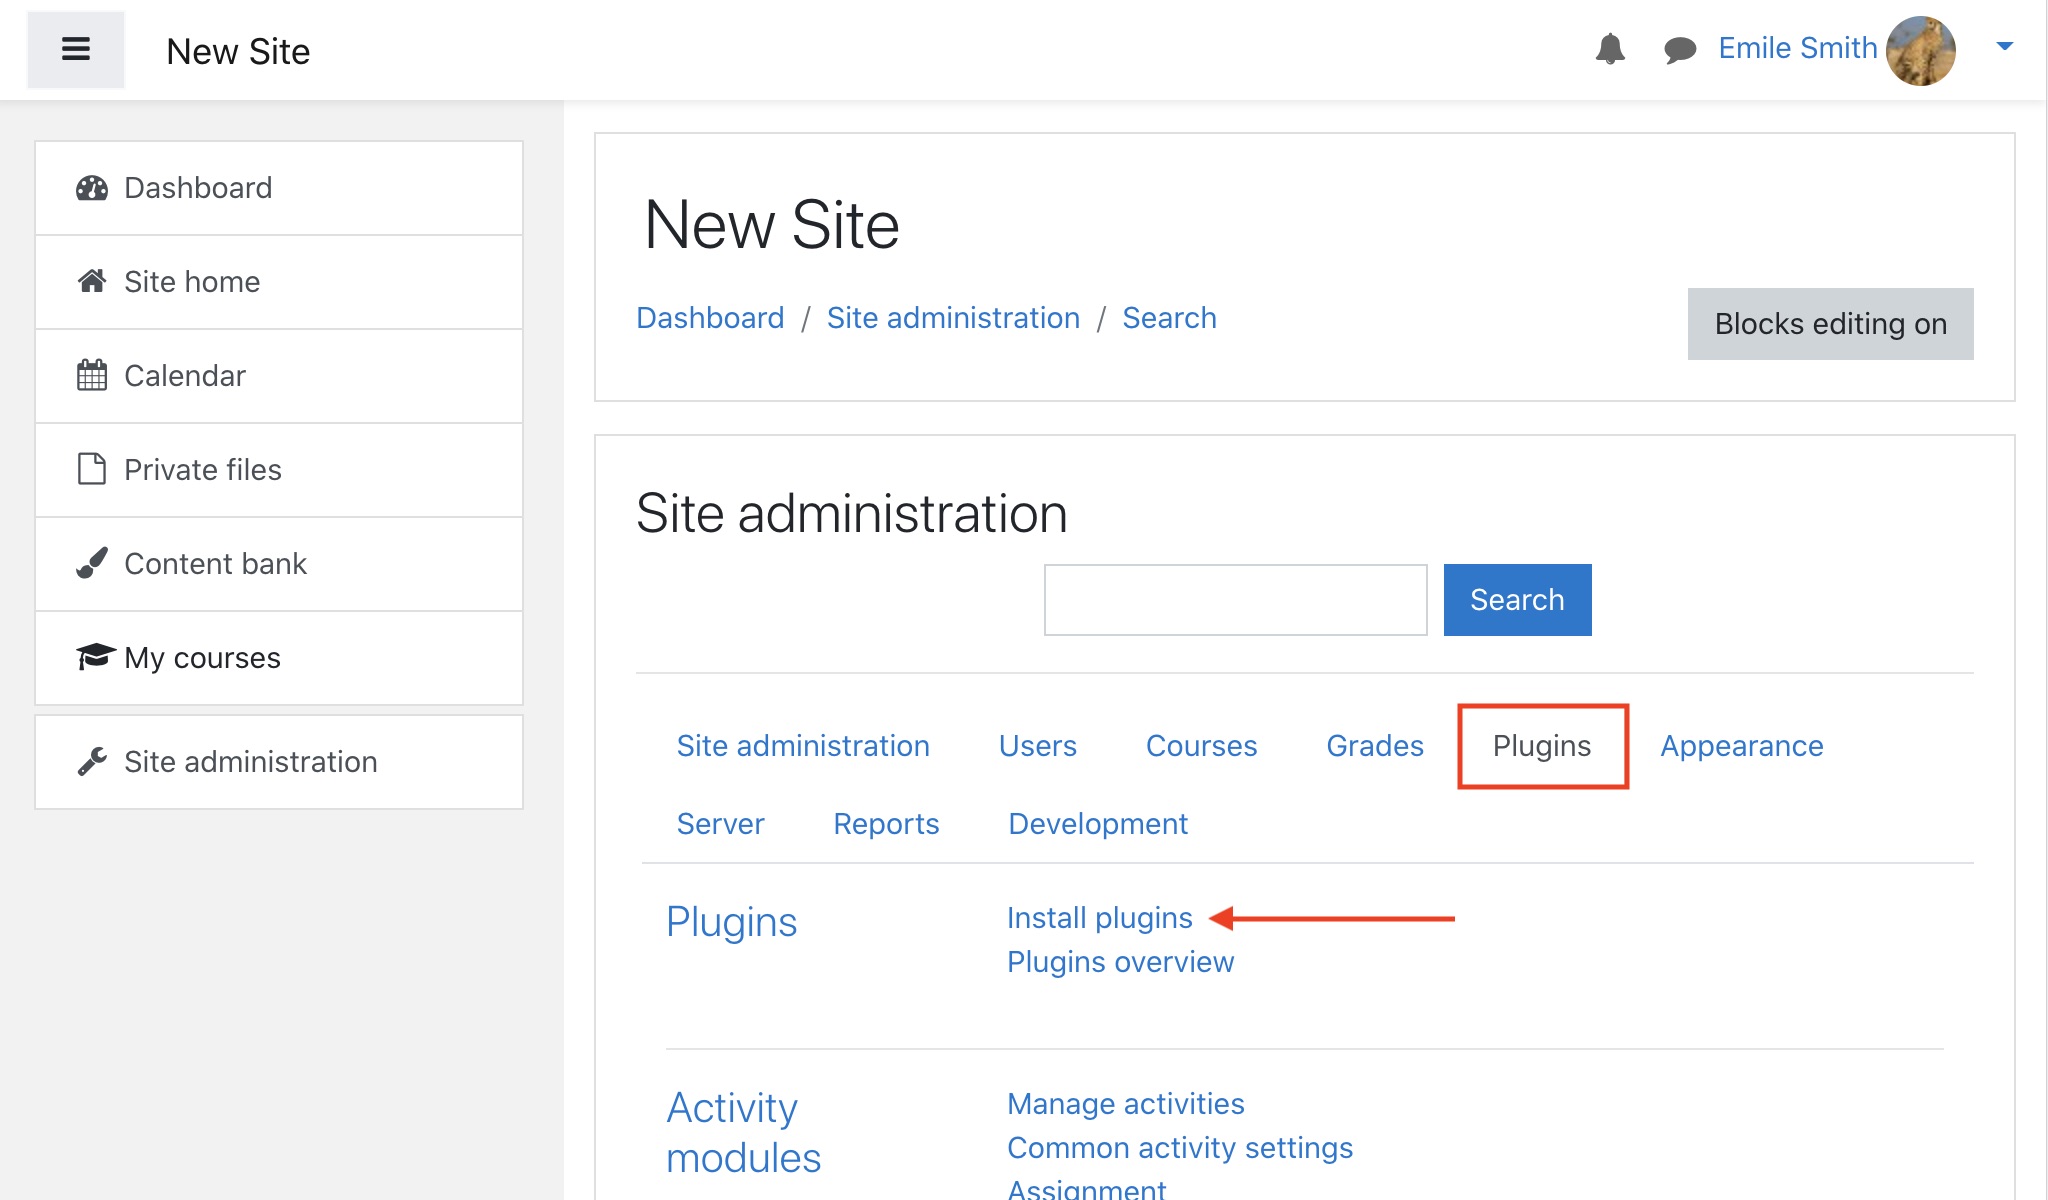Switch to the Appearance tab
2048x1200 pixels.
[1741, 746]
